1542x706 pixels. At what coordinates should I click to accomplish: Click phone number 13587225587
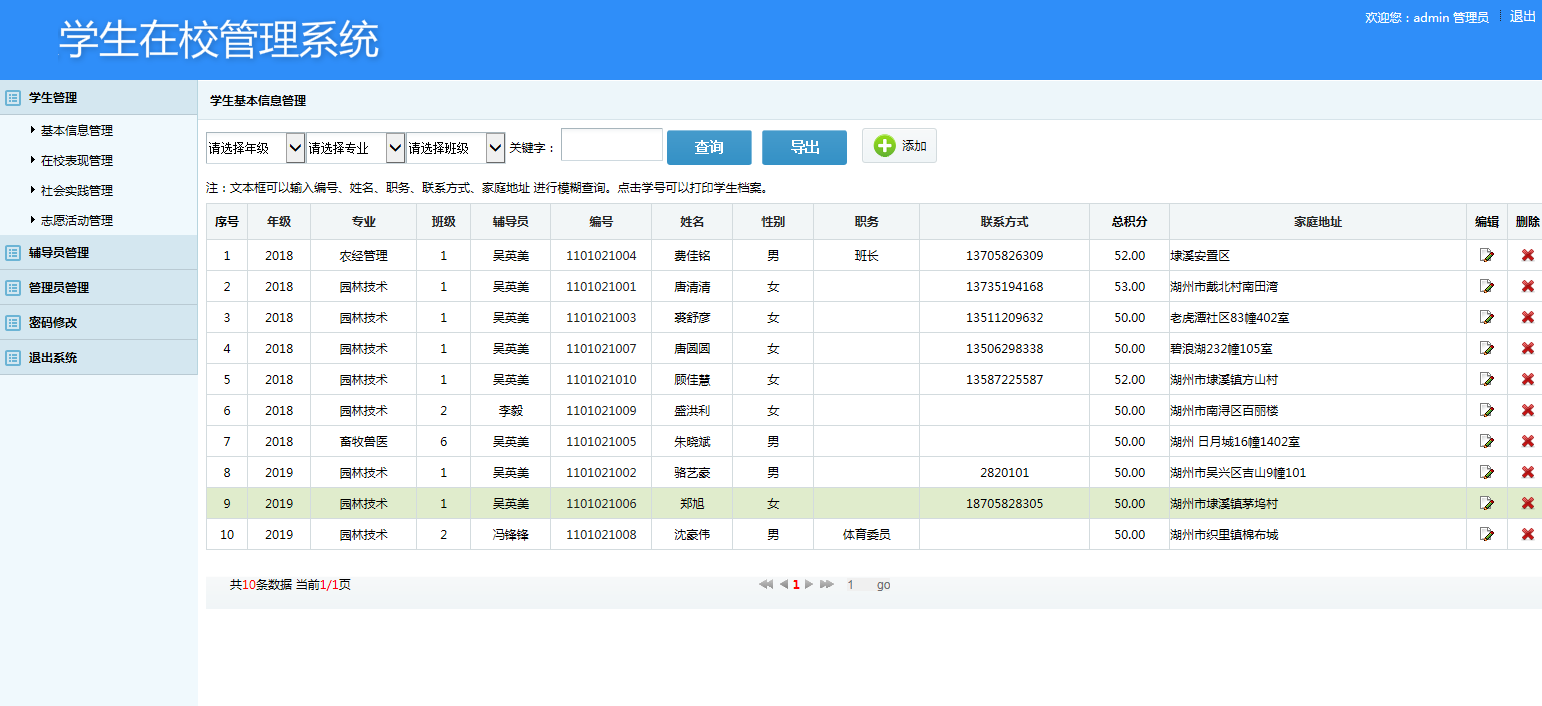point(1004,380)
